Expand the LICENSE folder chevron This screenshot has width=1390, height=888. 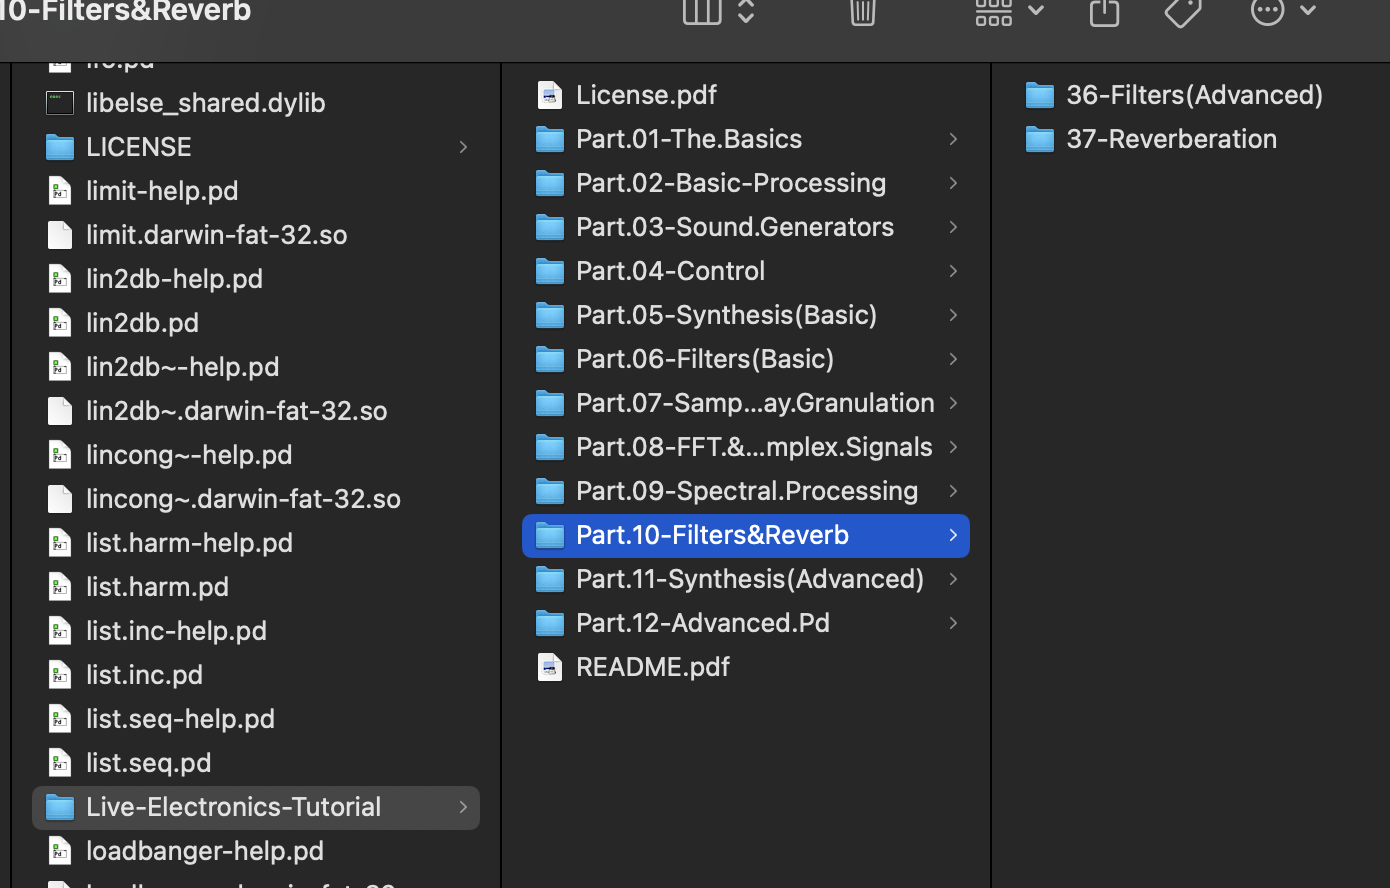pyautogui.click(x=463, y=147)
